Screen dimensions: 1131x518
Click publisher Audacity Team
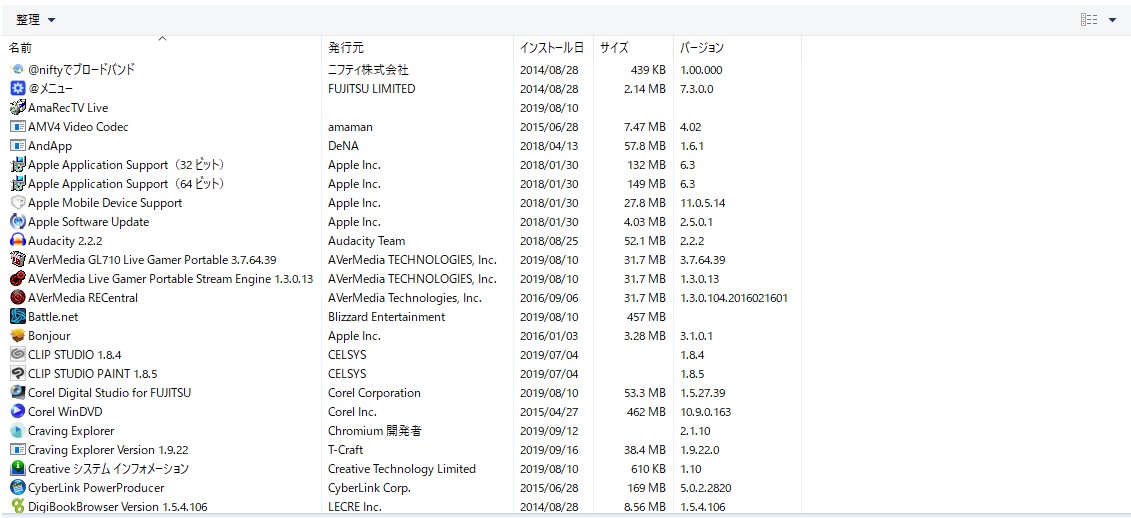[x=366, y=241]
